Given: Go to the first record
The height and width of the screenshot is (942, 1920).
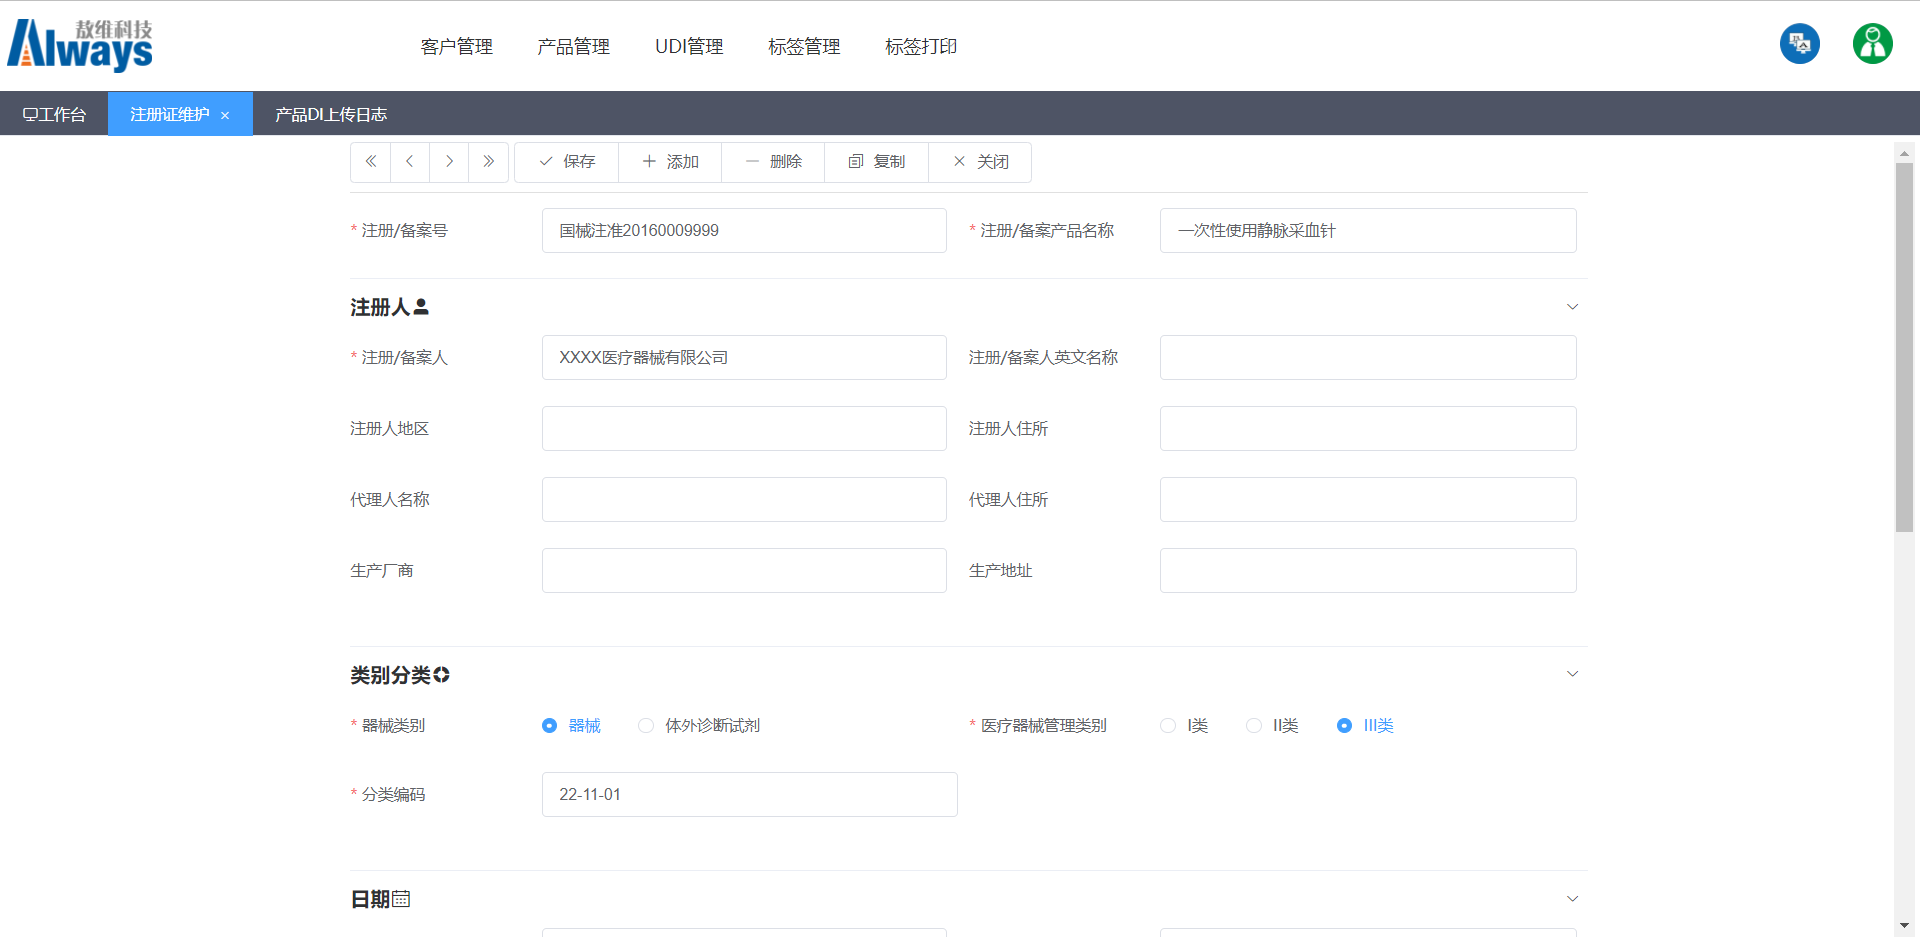Looking at the screenshot, I should (x=370, y=162).
